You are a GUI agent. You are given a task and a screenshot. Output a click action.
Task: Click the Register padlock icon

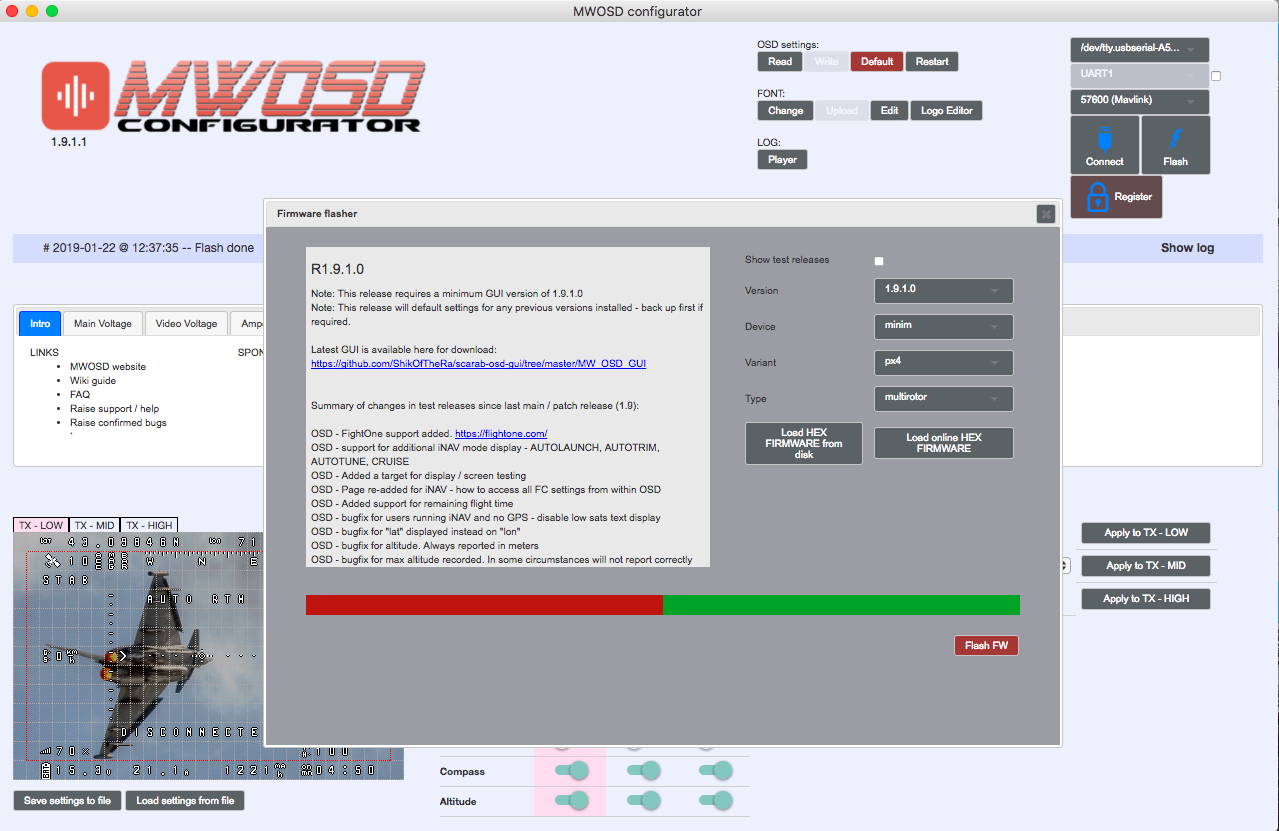point(1097,196)
